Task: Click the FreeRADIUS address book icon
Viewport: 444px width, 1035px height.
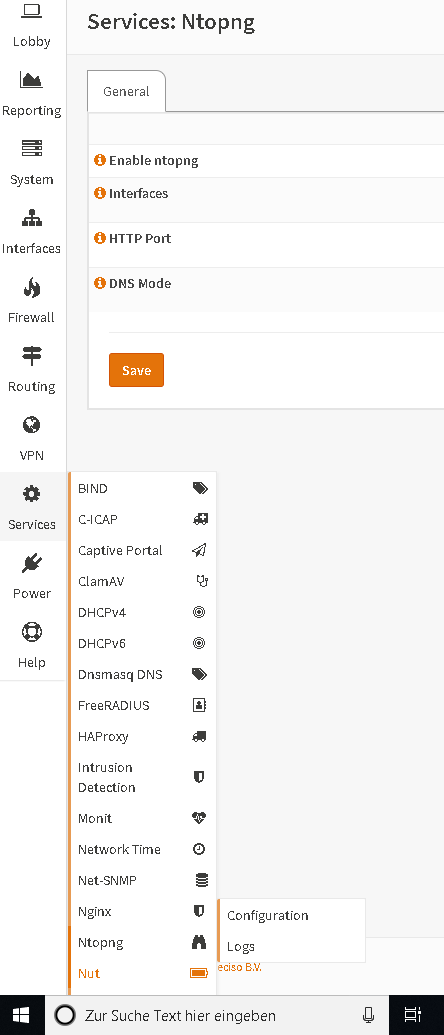Action: click(199, 705)
